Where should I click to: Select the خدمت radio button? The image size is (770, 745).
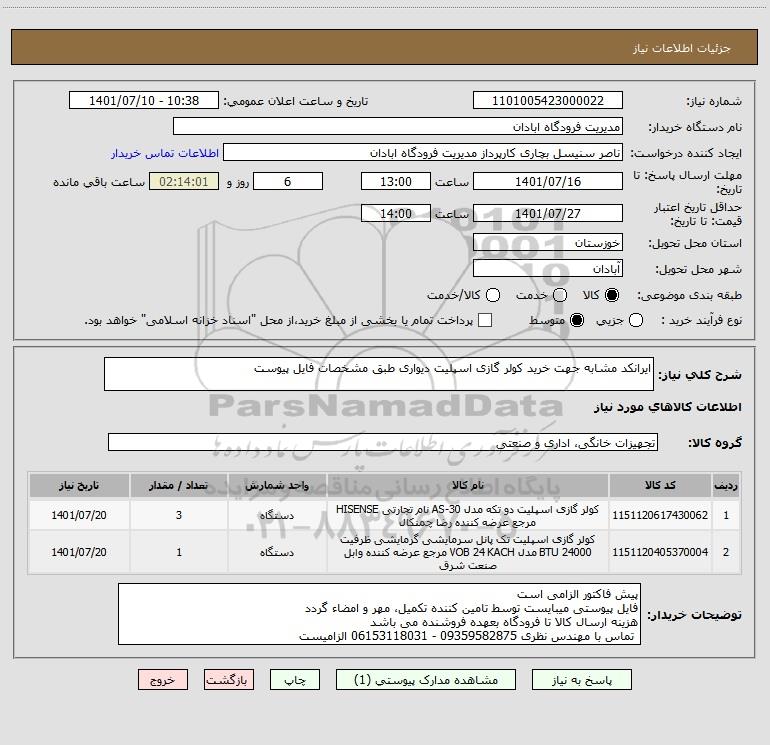[x=560, y=295]
